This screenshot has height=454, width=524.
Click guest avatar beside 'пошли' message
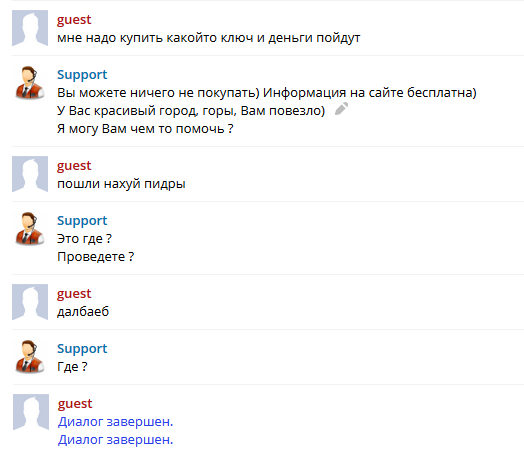(30, 174)
